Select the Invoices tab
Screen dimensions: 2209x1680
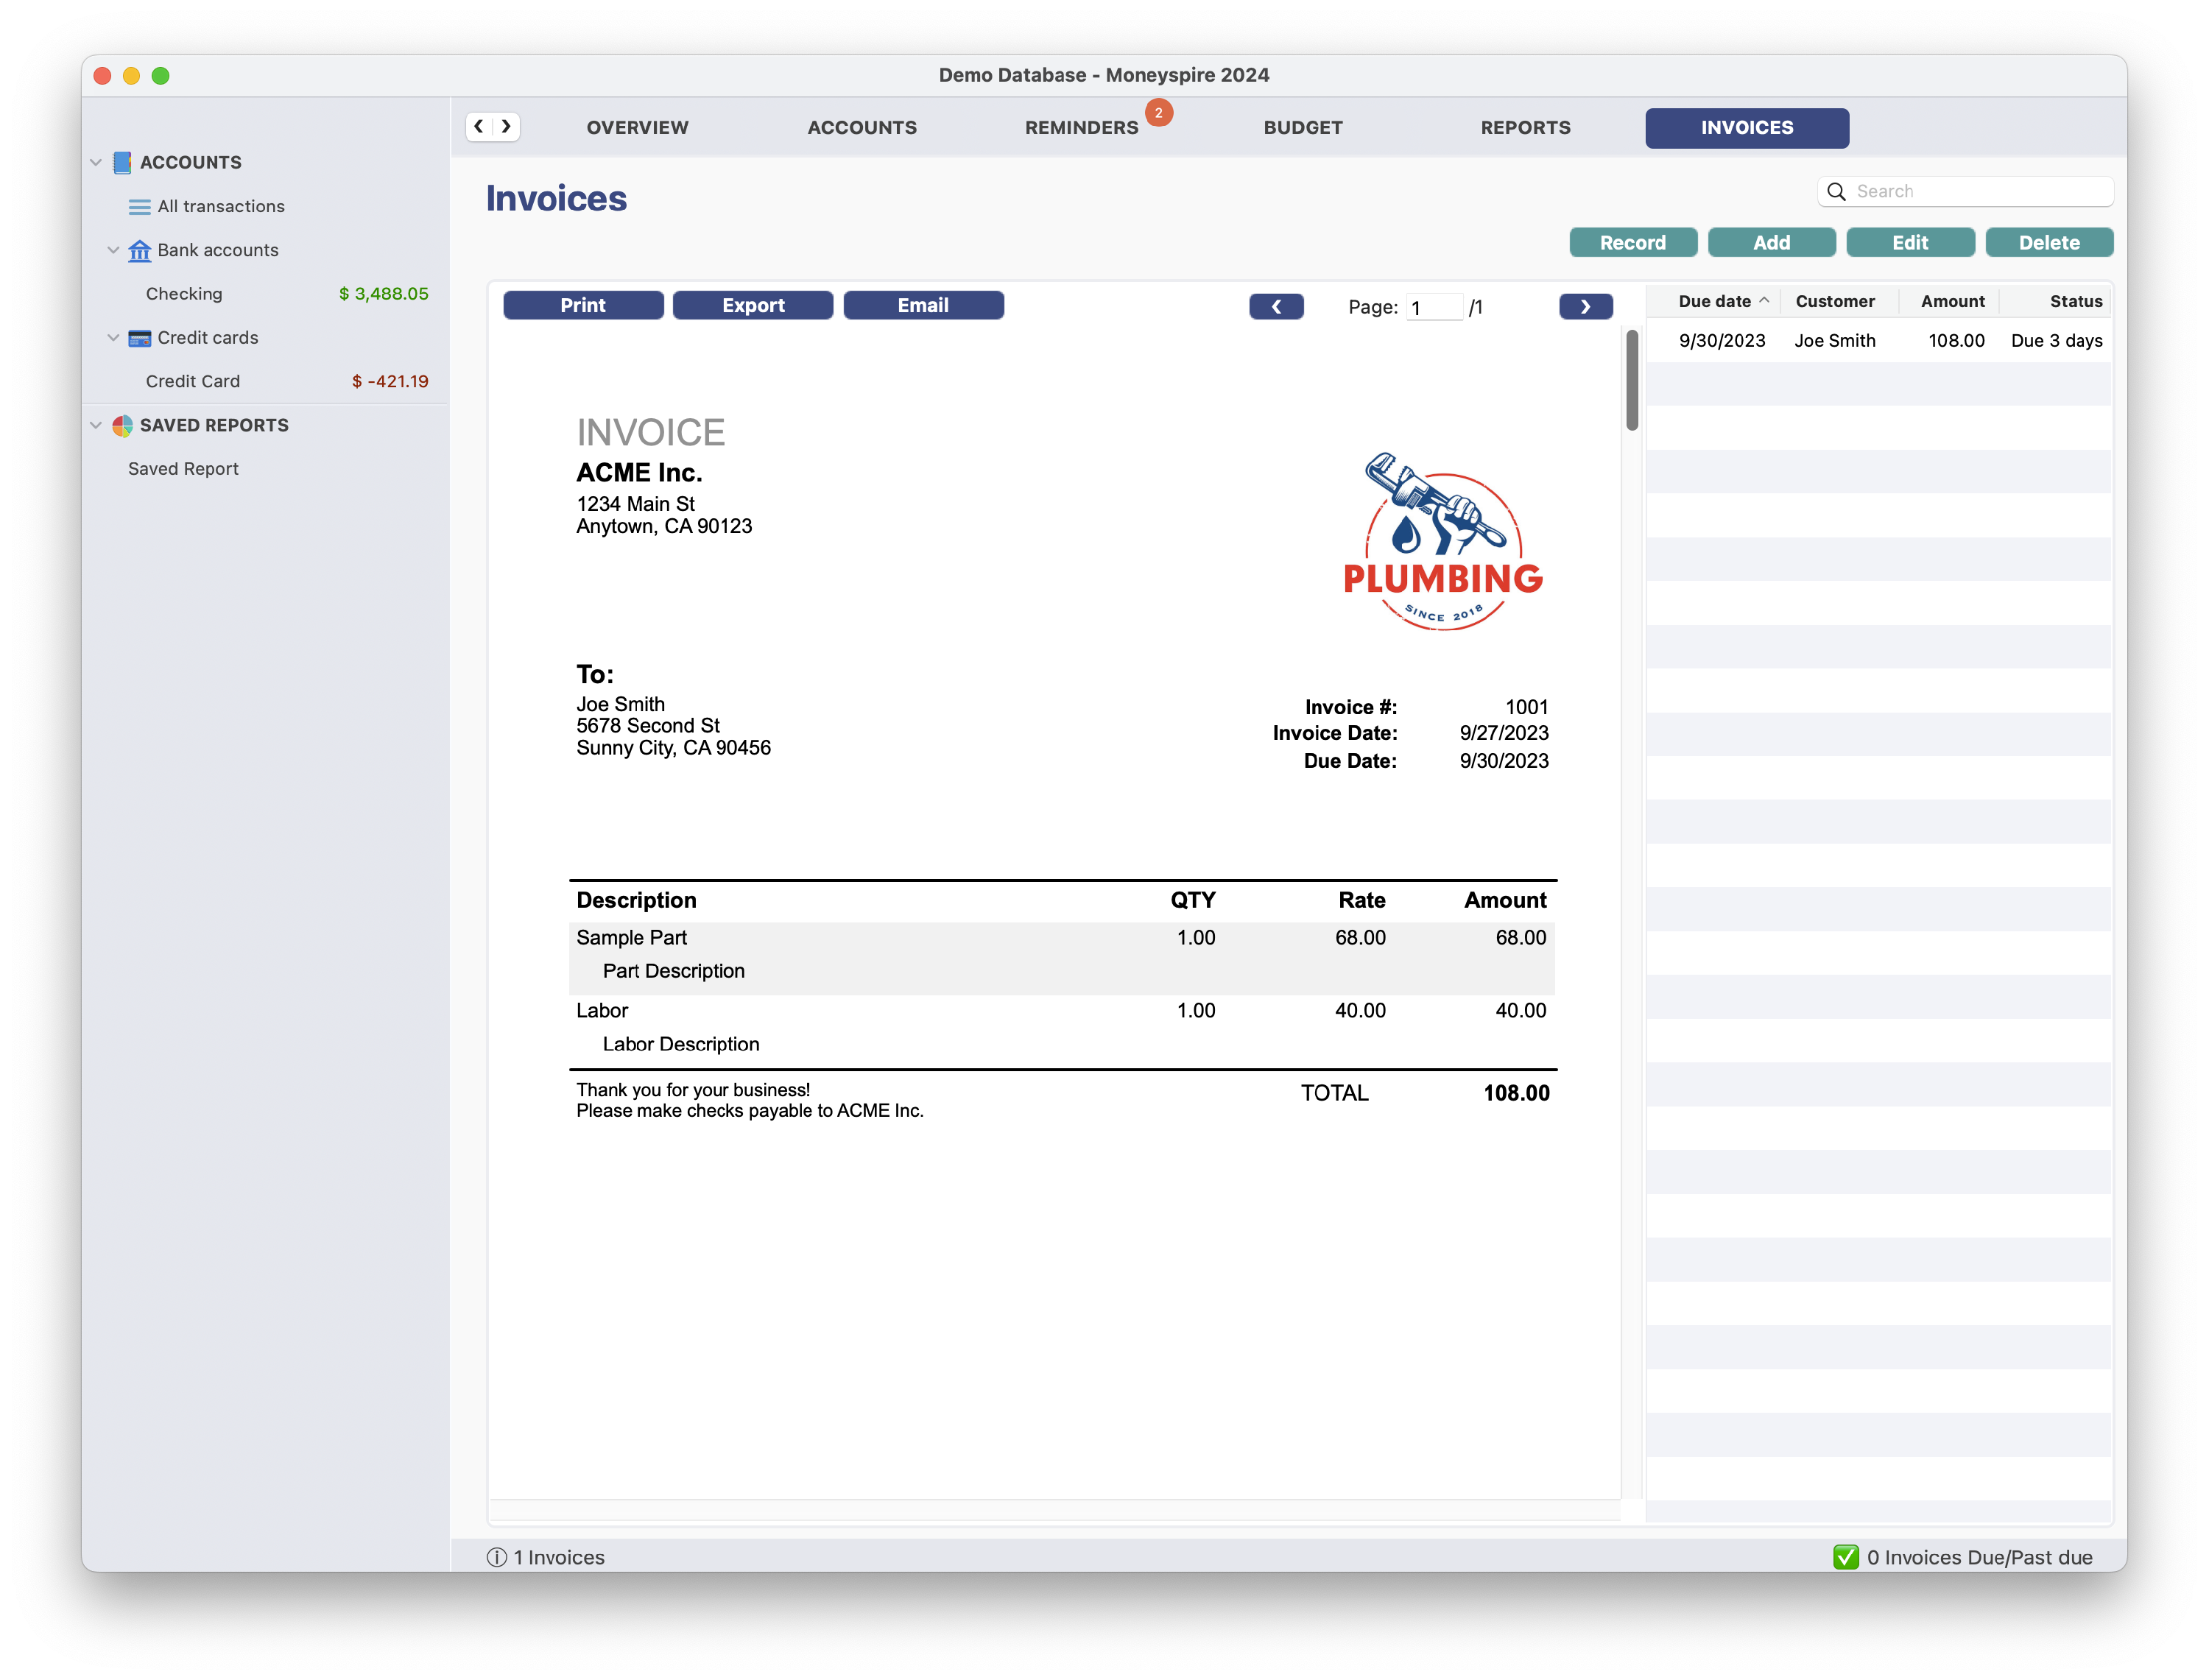click(1746, 128)
